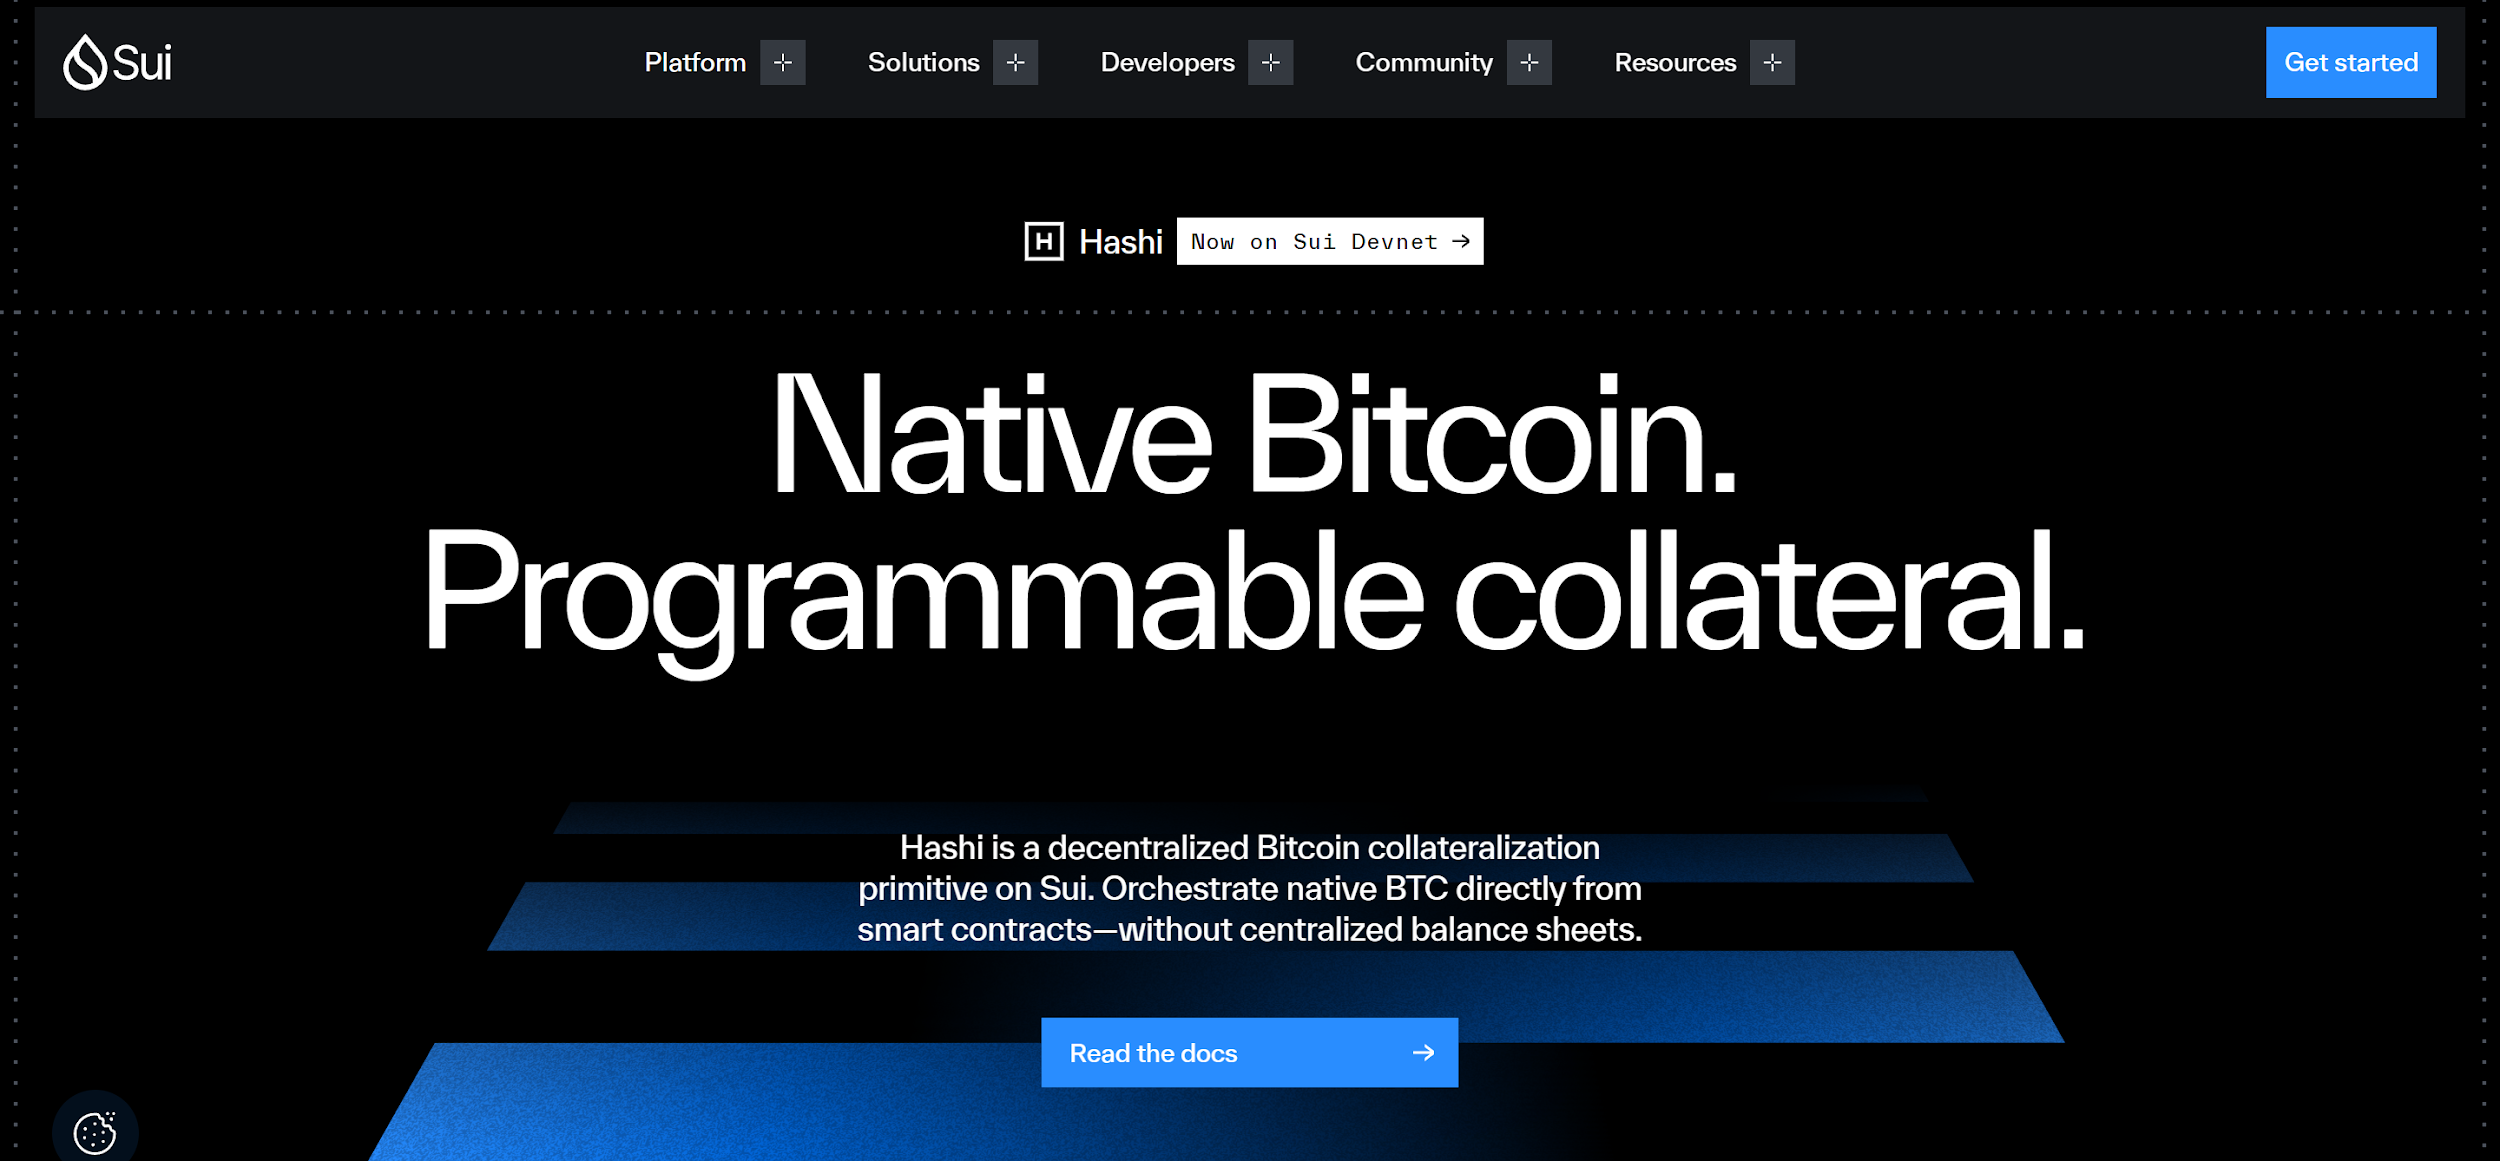The image size is (2500, 1161).
Task: Open the Platform nav item
Action: click(695, 62)
